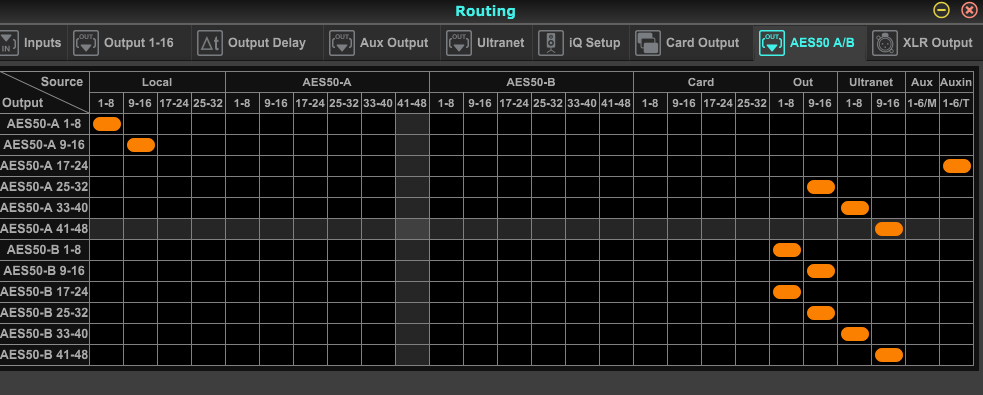Click the Card Output tab icon
983x395 pixels.
648,43
